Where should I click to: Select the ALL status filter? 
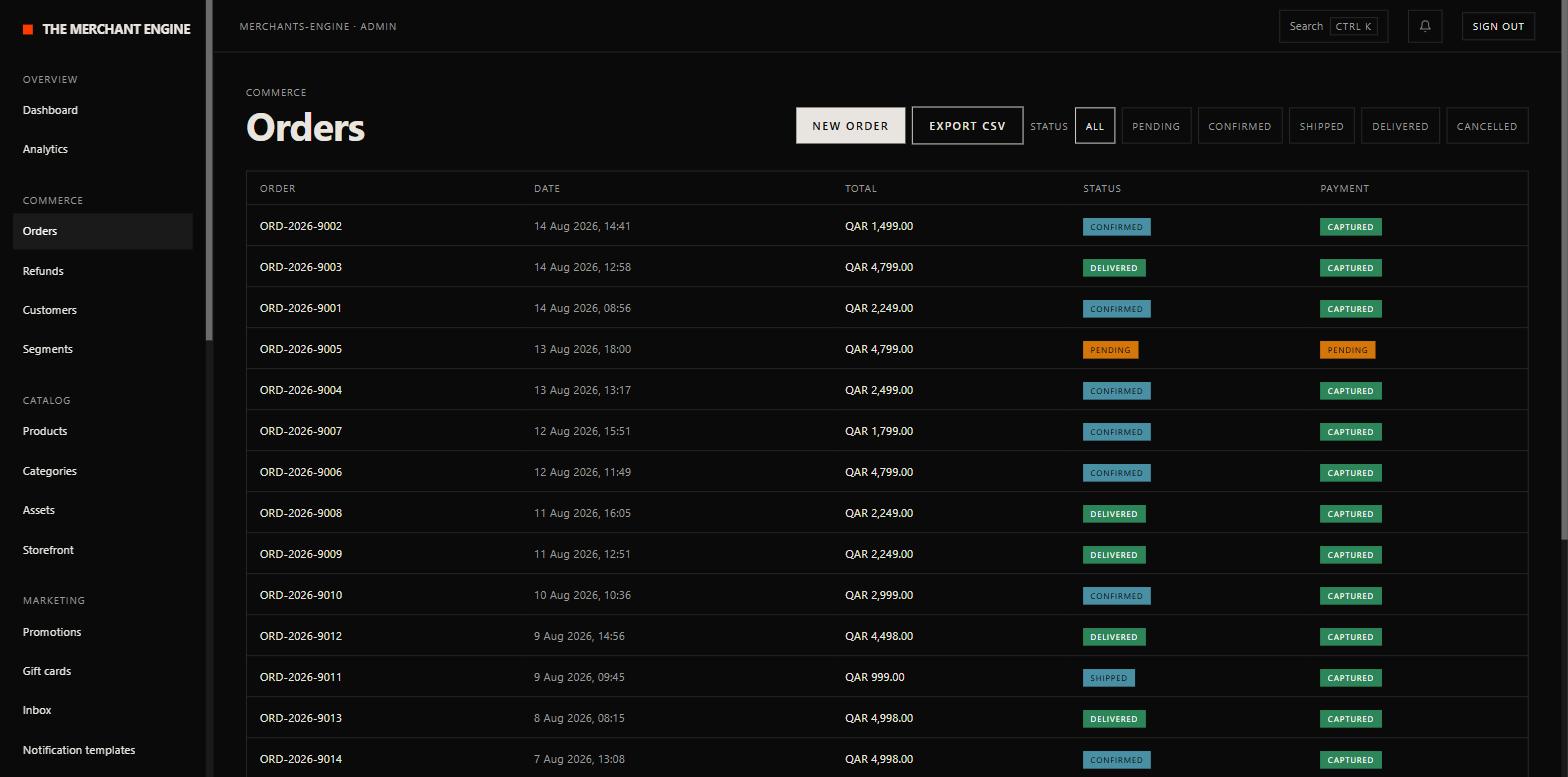[1095, 126]
